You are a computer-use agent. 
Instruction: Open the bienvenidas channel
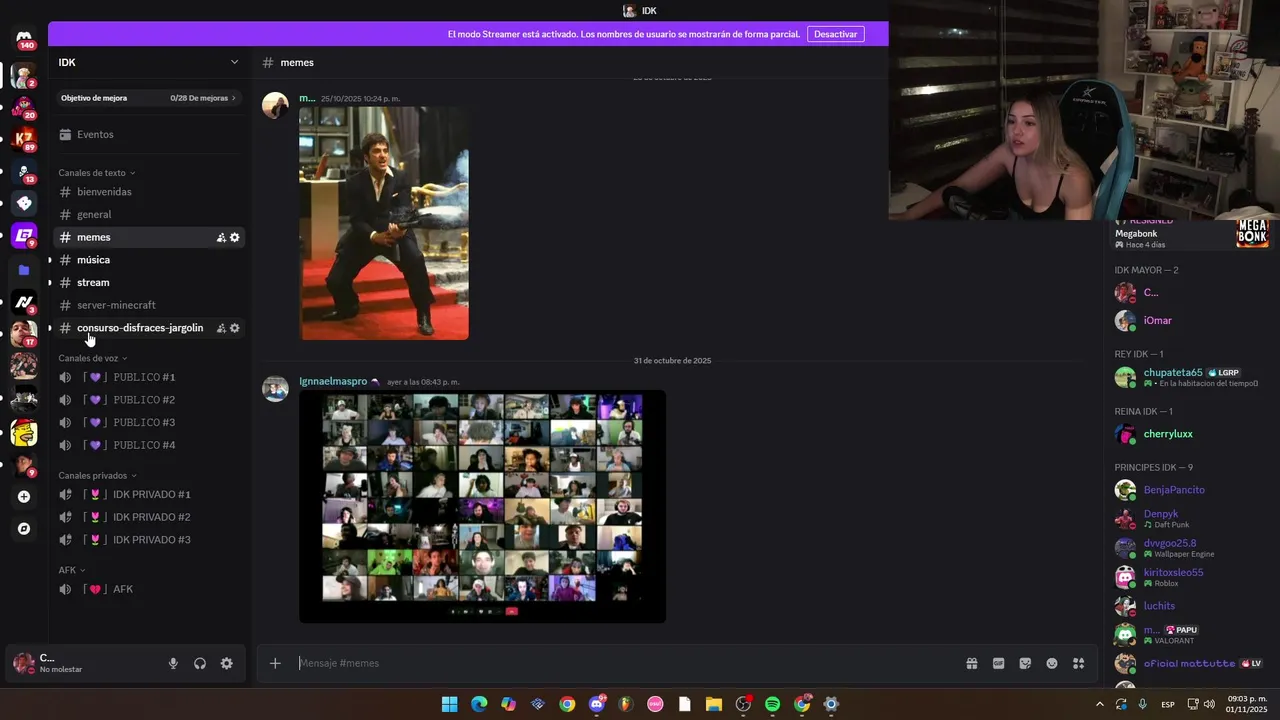[150, 192]
